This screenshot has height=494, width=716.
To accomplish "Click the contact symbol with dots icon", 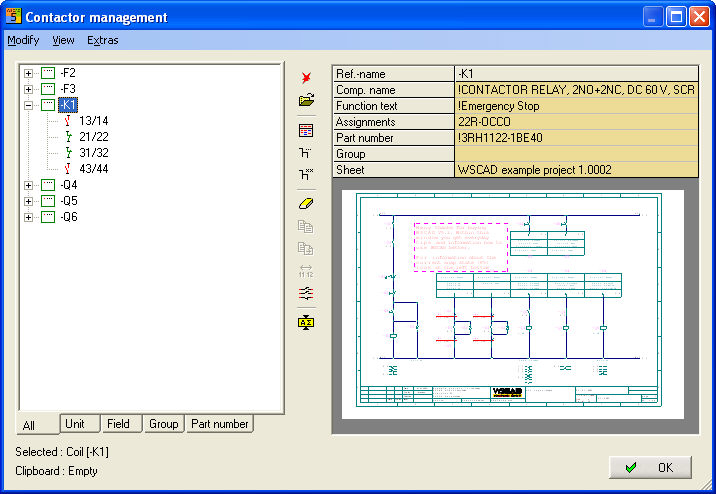I will tap(305, 152).
